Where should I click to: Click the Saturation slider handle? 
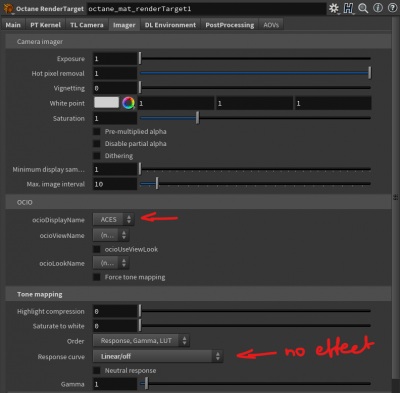point(198,118)
